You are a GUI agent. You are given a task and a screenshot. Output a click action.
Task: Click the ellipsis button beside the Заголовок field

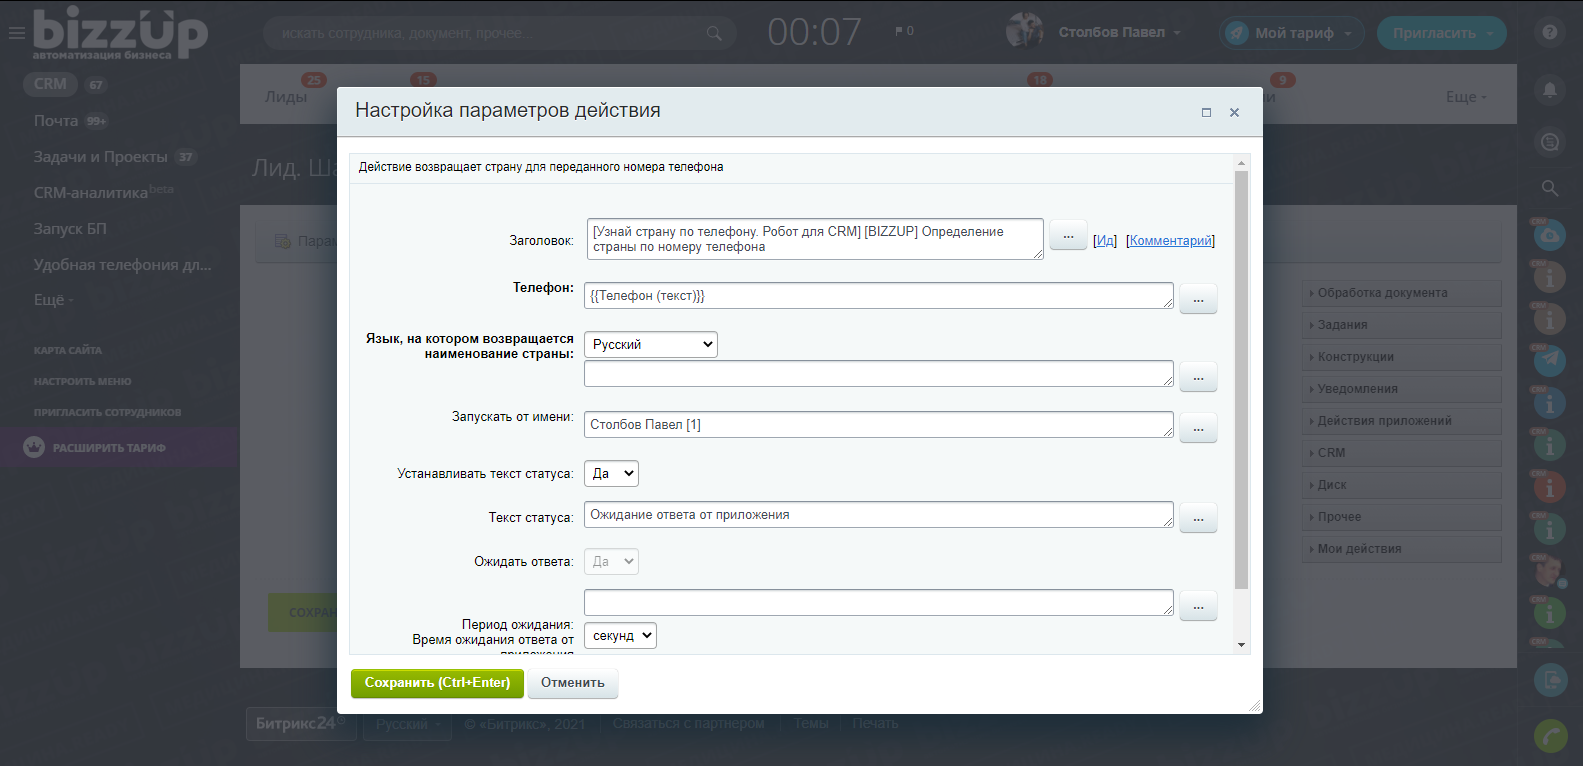pos(1068,236)
